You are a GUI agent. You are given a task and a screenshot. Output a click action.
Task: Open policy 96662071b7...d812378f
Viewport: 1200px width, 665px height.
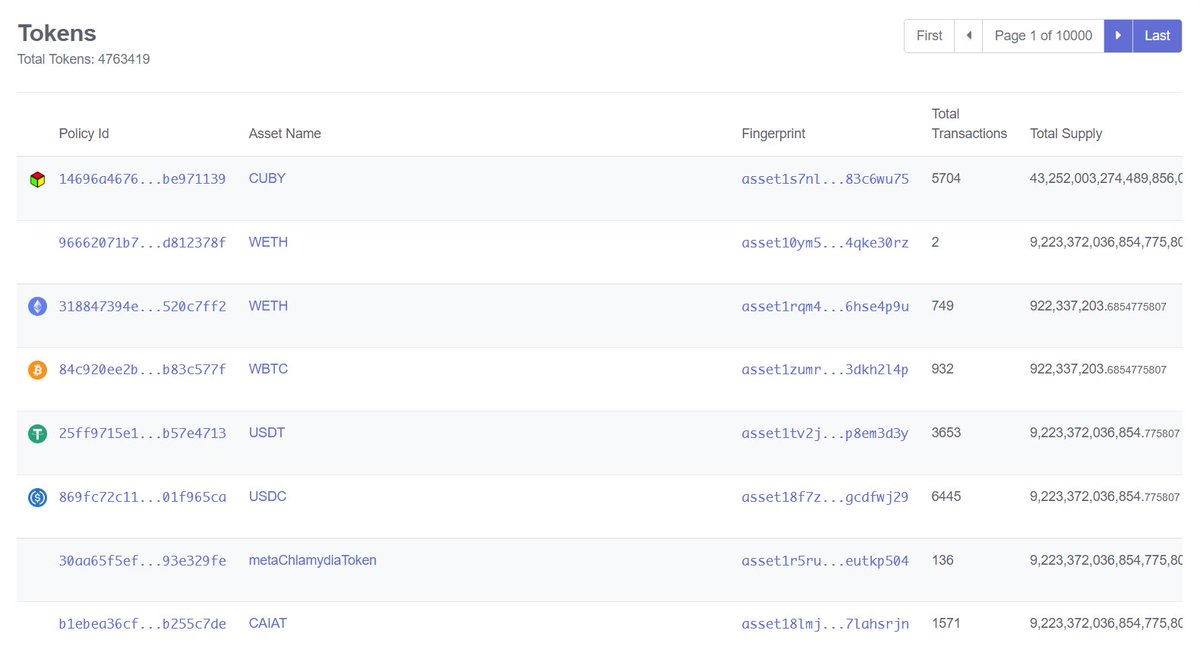tap(142, 242)
